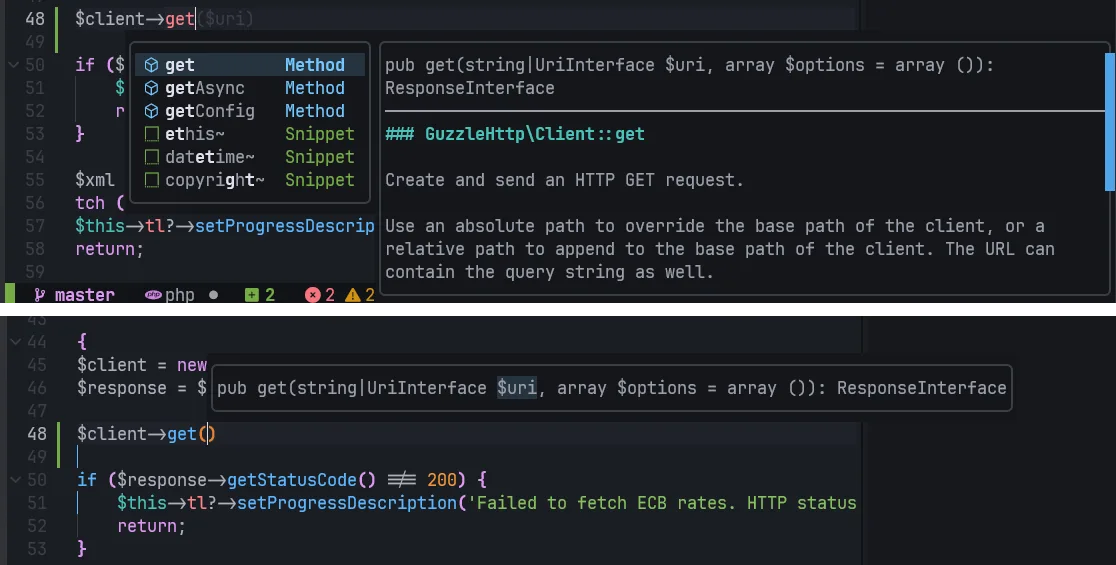Click the php filetype icon in the status line

tap(152, 295)
